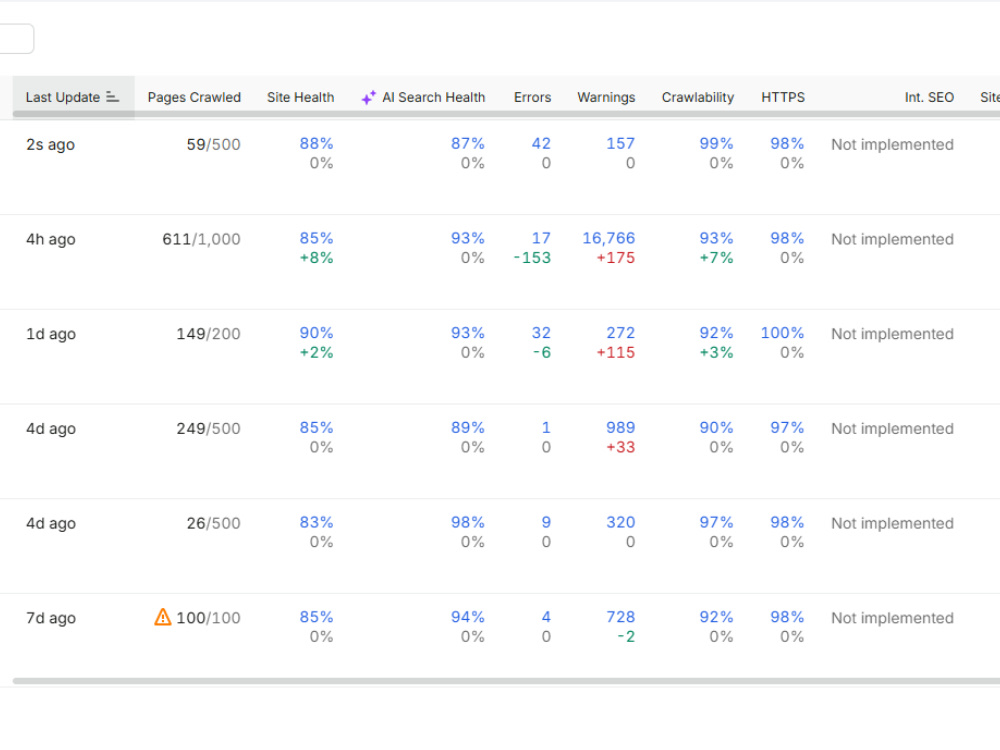This screenshot has height=750, width=1000.
Task: Open the 4 errors link
Action: [x=546, y=617]
